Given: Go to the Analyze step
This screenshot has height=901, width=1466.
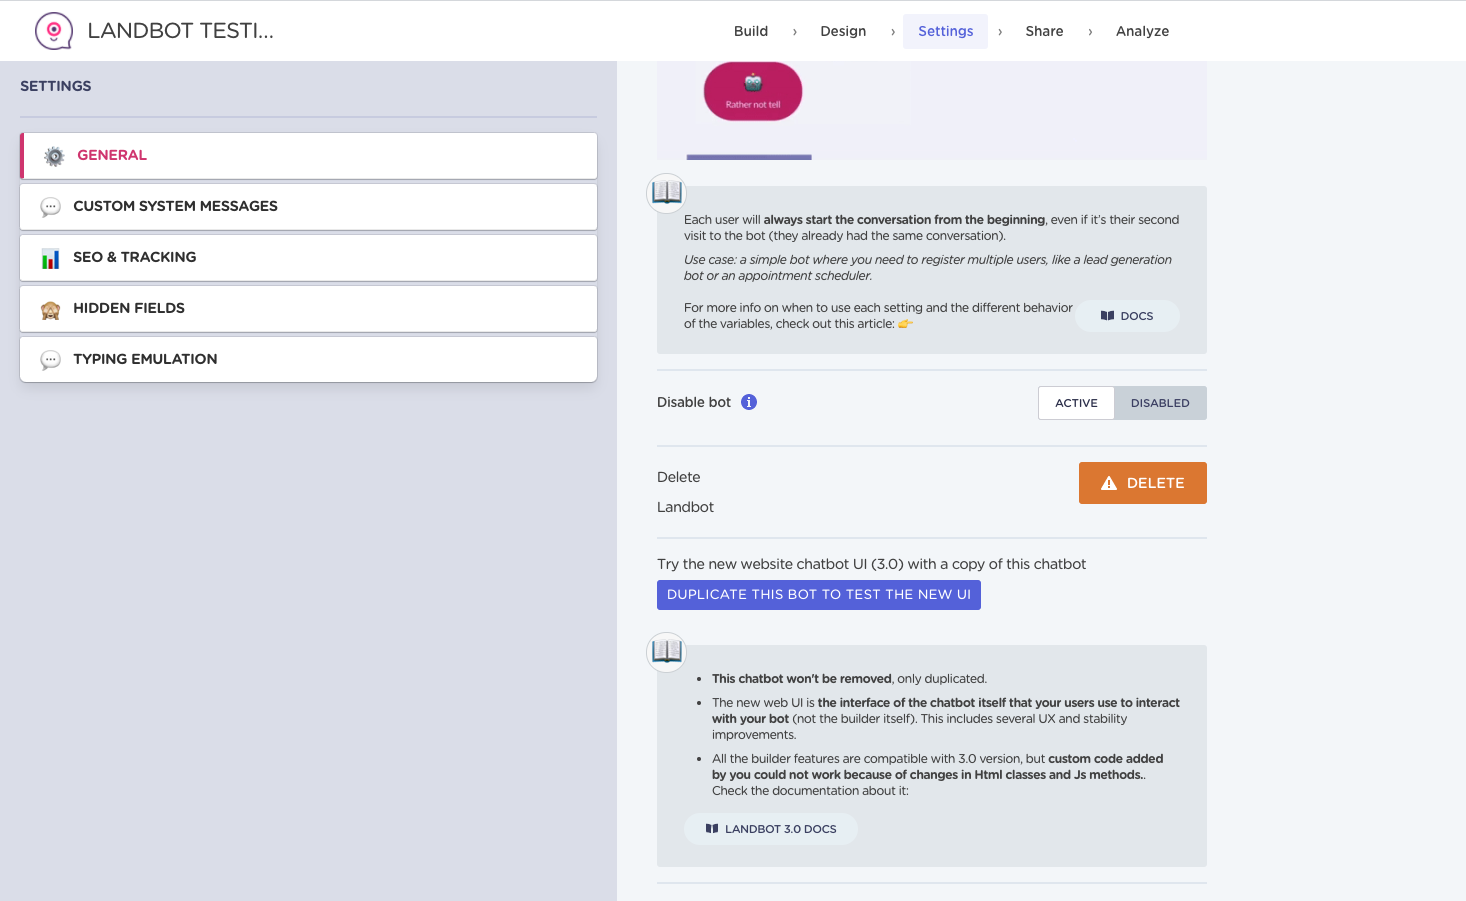Looking at the screenshot, I should pos(1142,31).
